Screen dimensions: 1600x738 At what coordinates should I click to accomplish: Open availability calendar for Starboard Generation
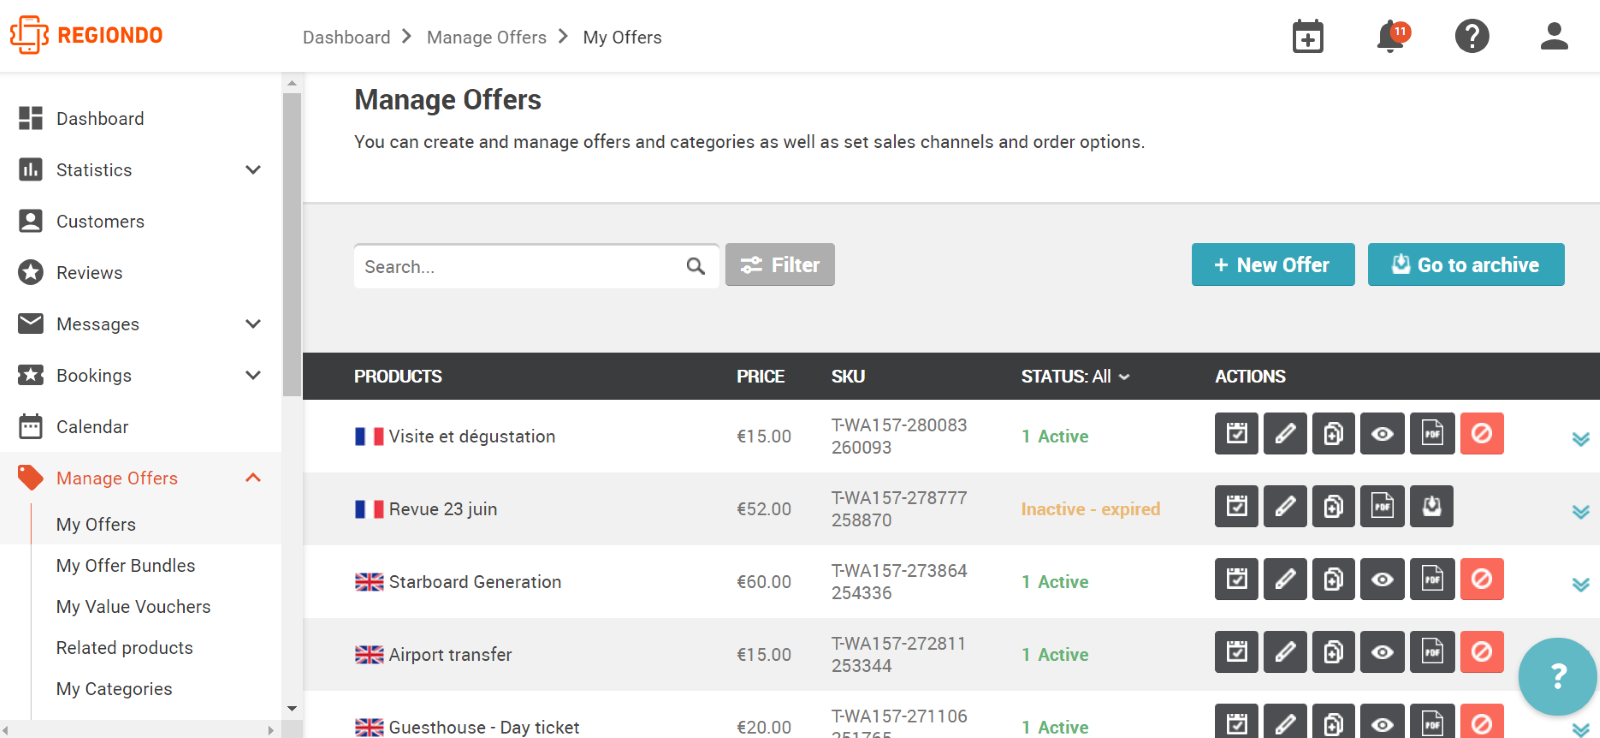click(1237, 580)
